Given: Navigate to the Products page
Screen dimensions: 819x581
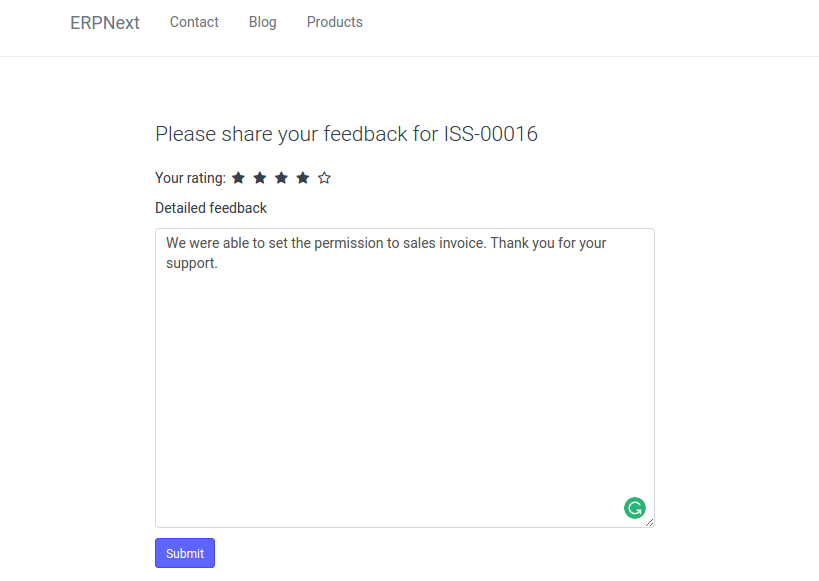Looking at the screenshot, I should tap(335, 22).
